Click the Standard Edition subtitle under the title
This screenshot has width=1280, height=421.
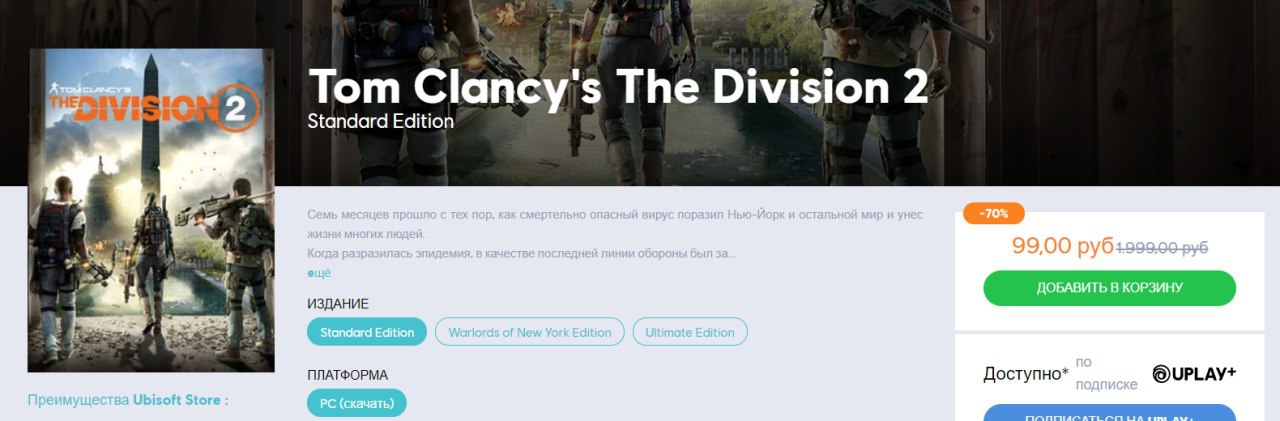point(381,122)
